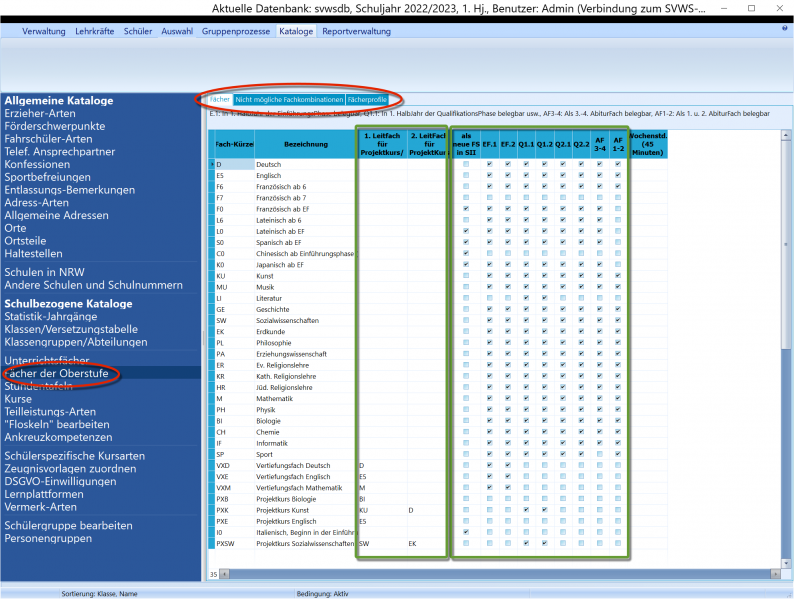
Task: Open Zeugnisvorlagen zuordnen
Action: pos(70,469)
